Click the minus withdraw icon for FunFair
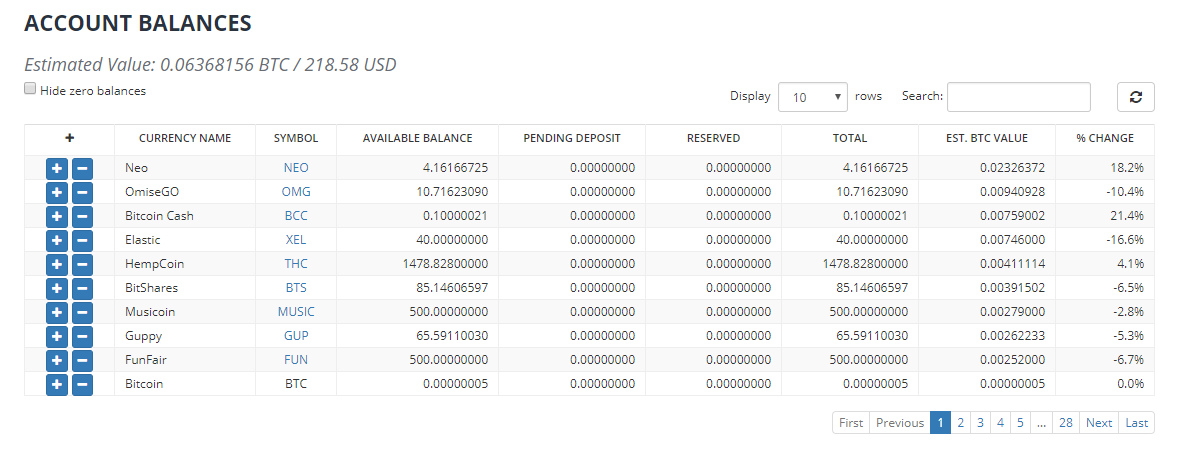Screen dimensions: 1185x467 pyautogui.click(x=82, y=360)
